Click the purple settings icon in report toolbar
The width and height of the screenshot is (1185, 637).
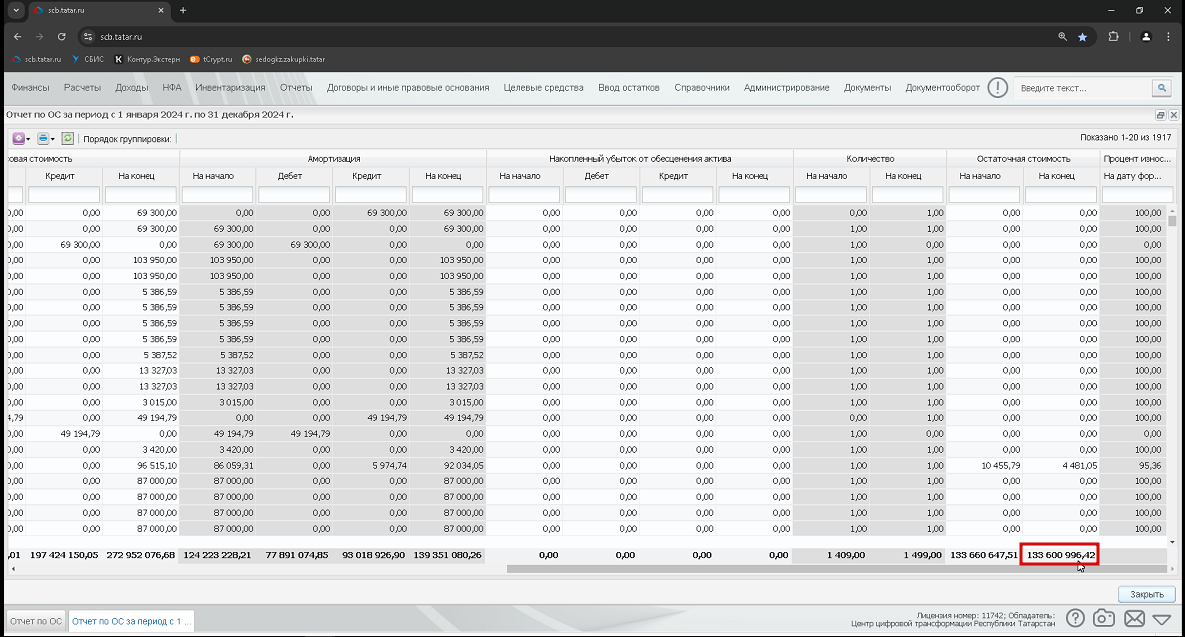pyautogui.click(x=18, y=138)
